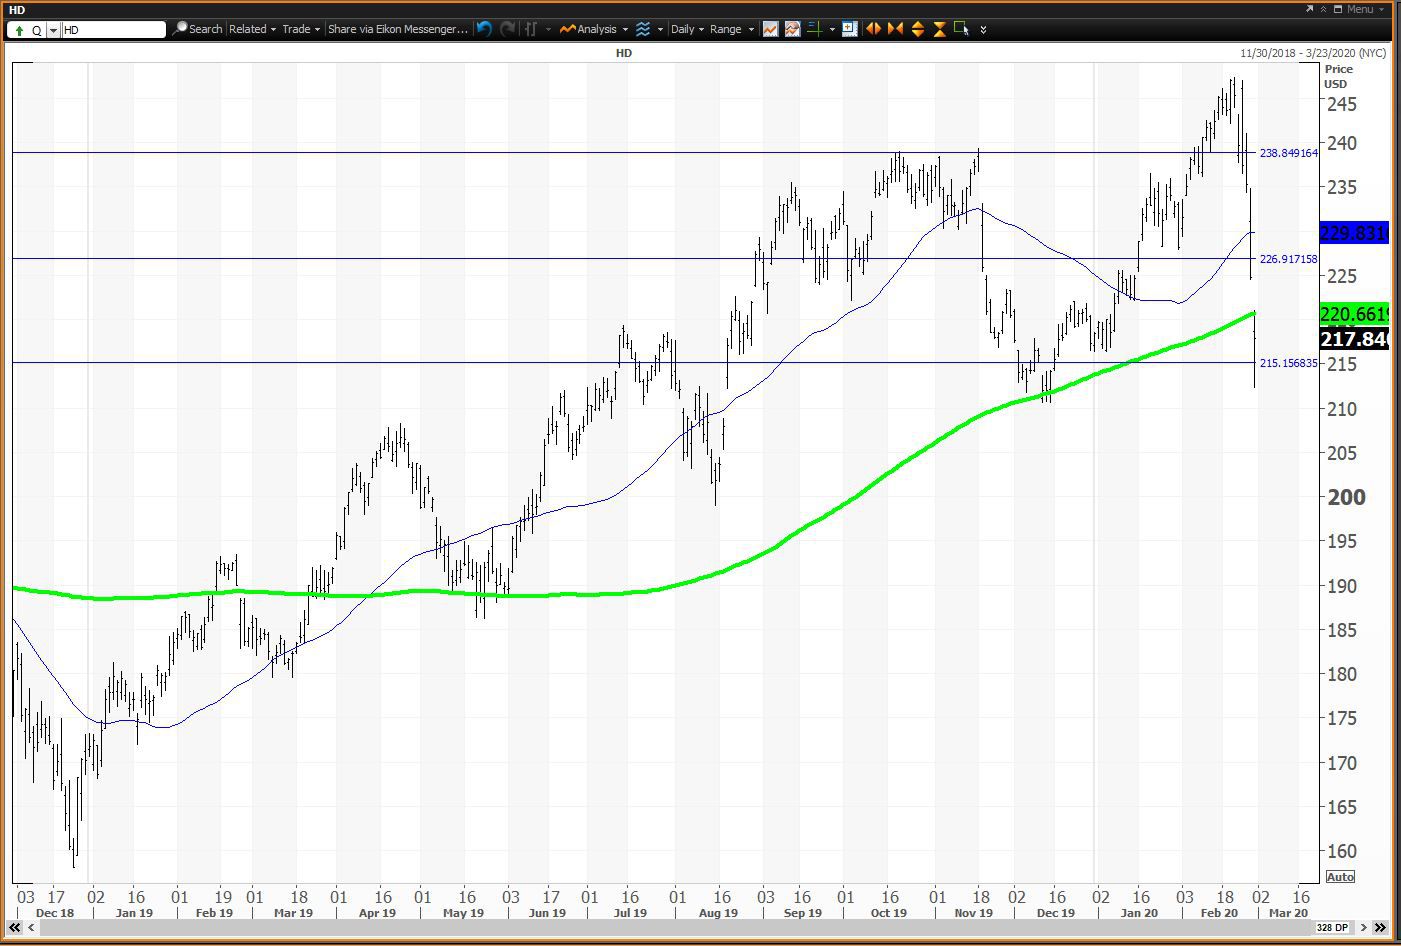Click the Search button
The image size is (1401, 946).
tap(198, 29)
